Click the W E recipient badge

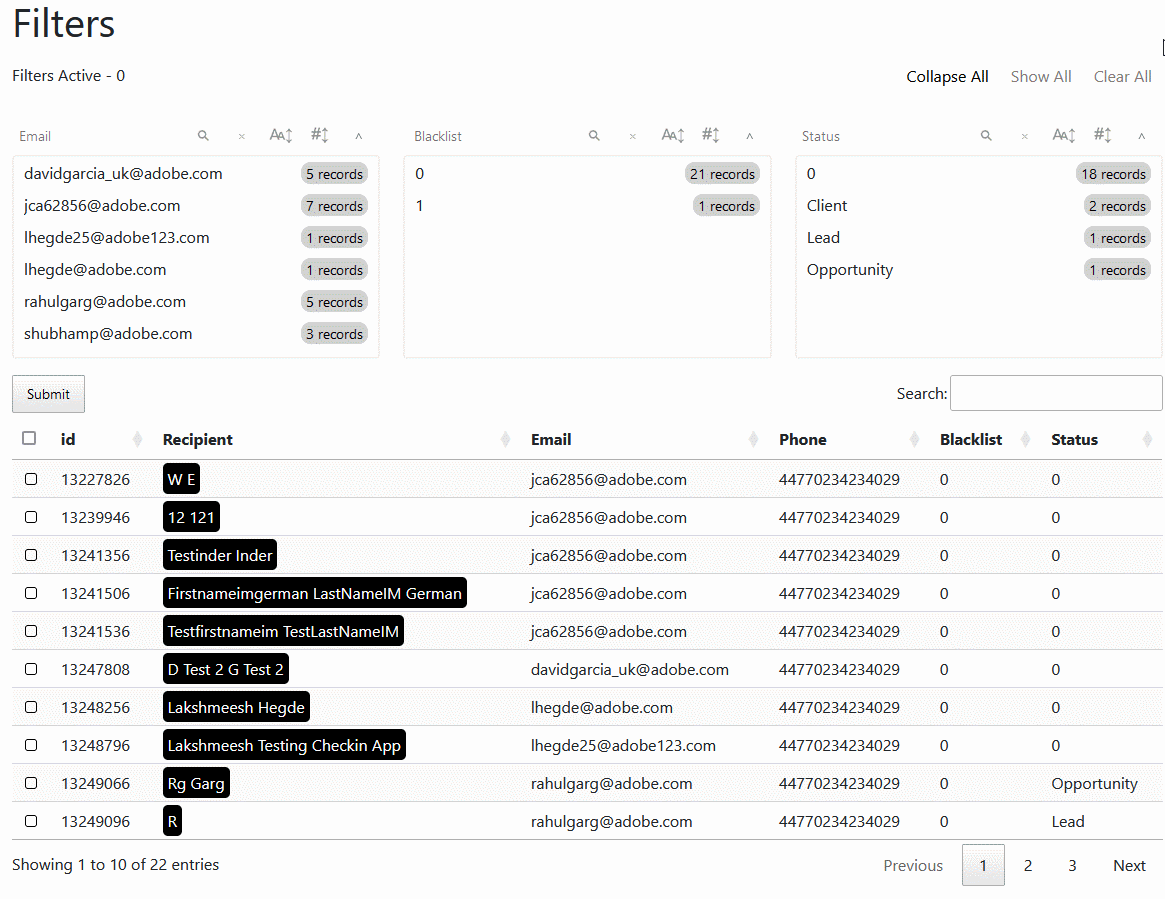(181, 479)
